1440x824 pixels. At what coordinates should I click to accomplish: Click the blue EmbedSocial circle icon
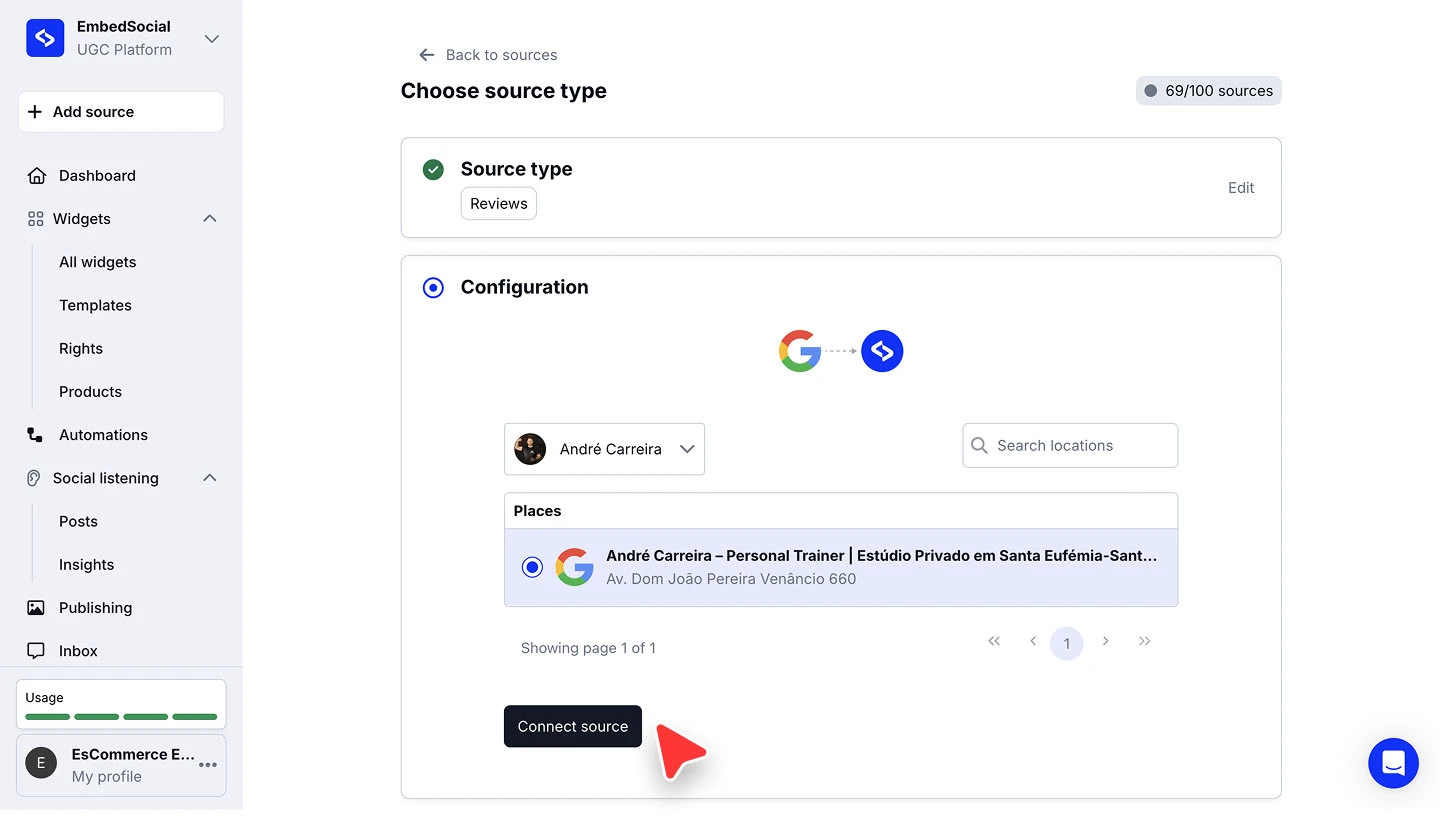(x=882, y=351)
